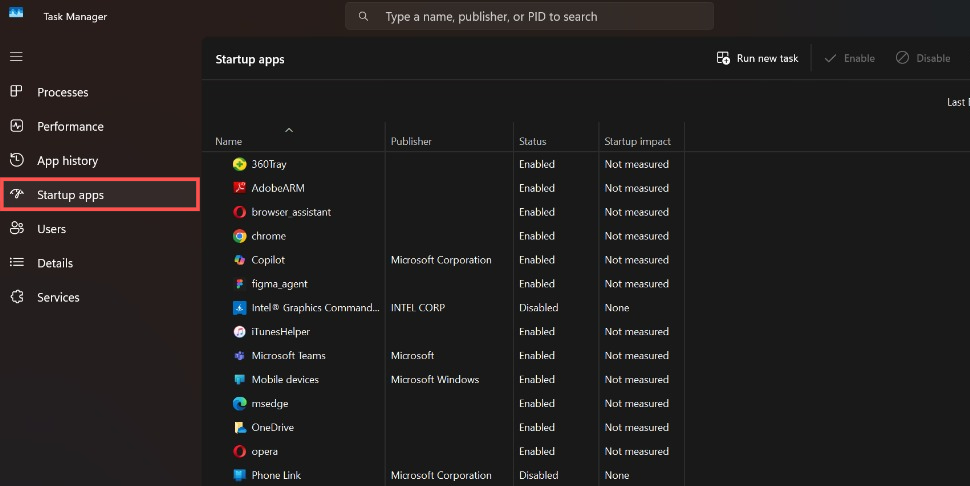This screenshot has height=486, width=970.
Task: Sort by the Status column header
Action: tap(533, 141)
